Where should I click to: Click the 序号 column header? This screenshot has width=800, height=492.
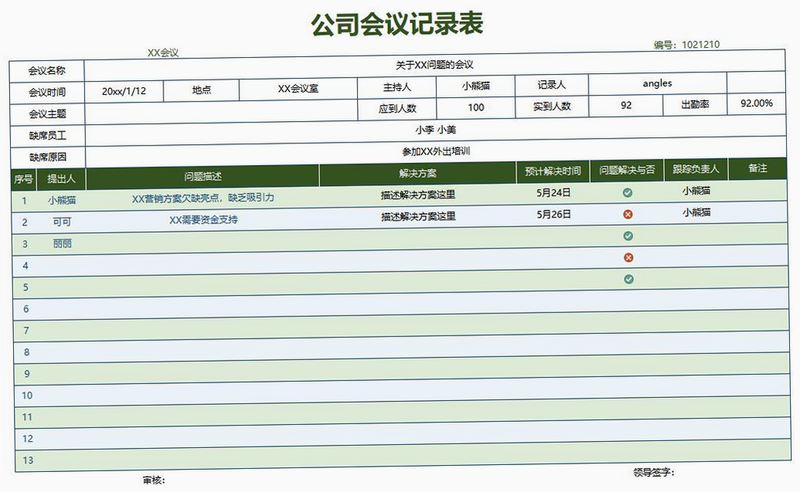click(x=23, y=180)
